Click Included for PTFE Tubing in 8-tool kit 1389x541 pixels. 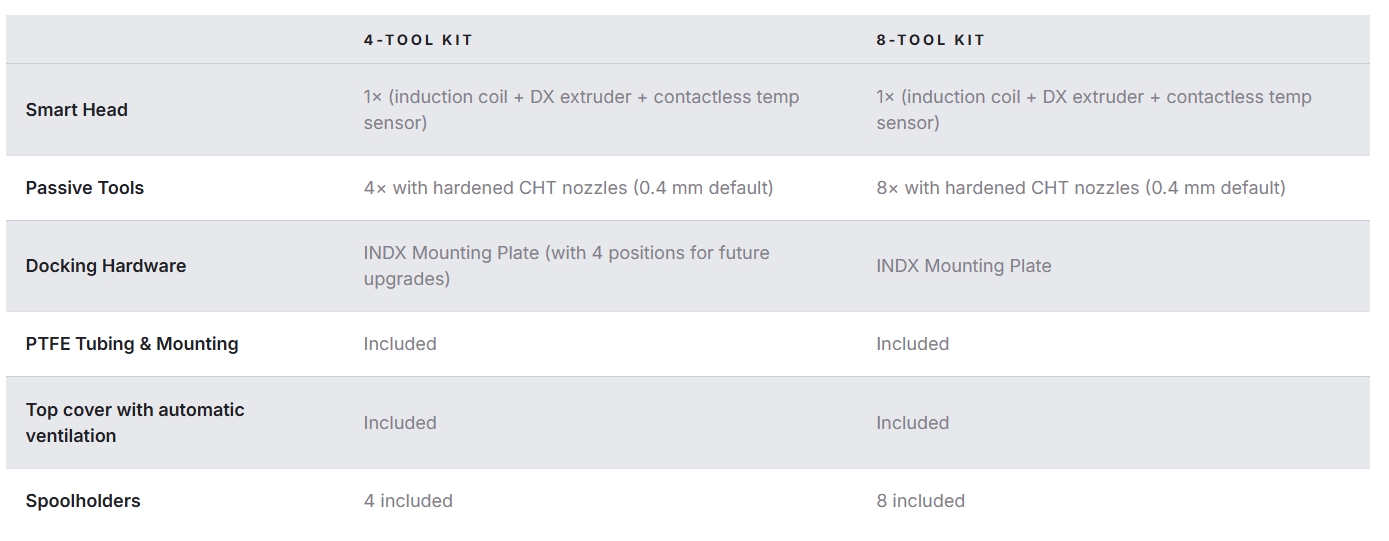(x=913, y=344)
